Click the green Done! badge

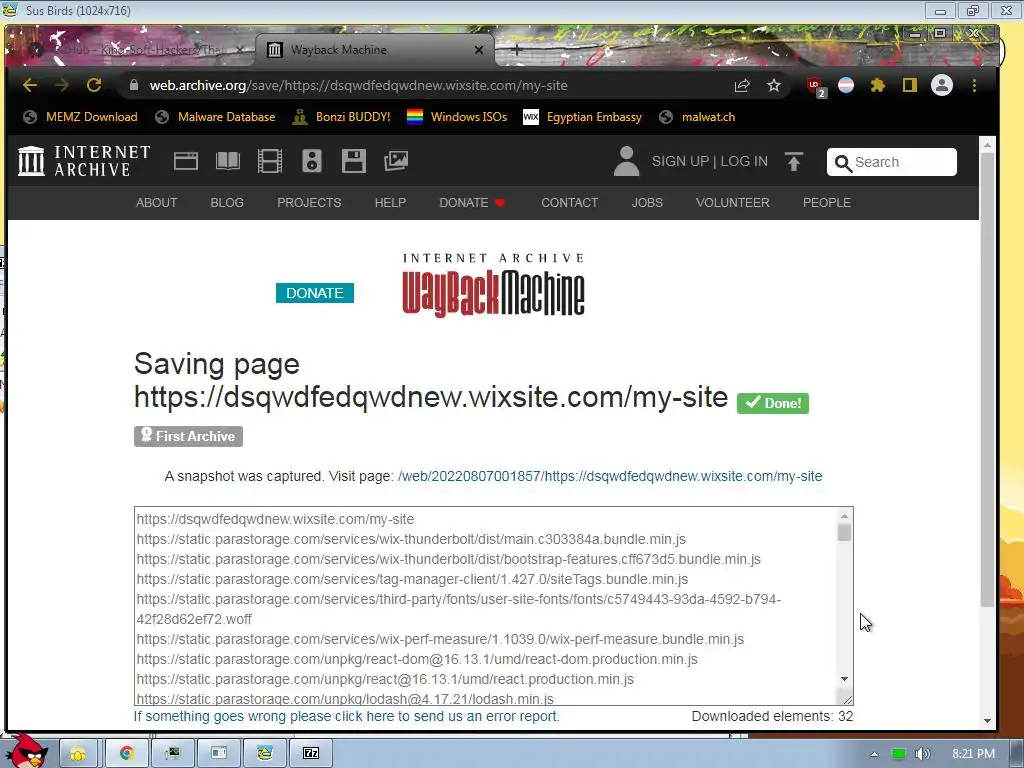pyautogui.click(x=773, y=403)
